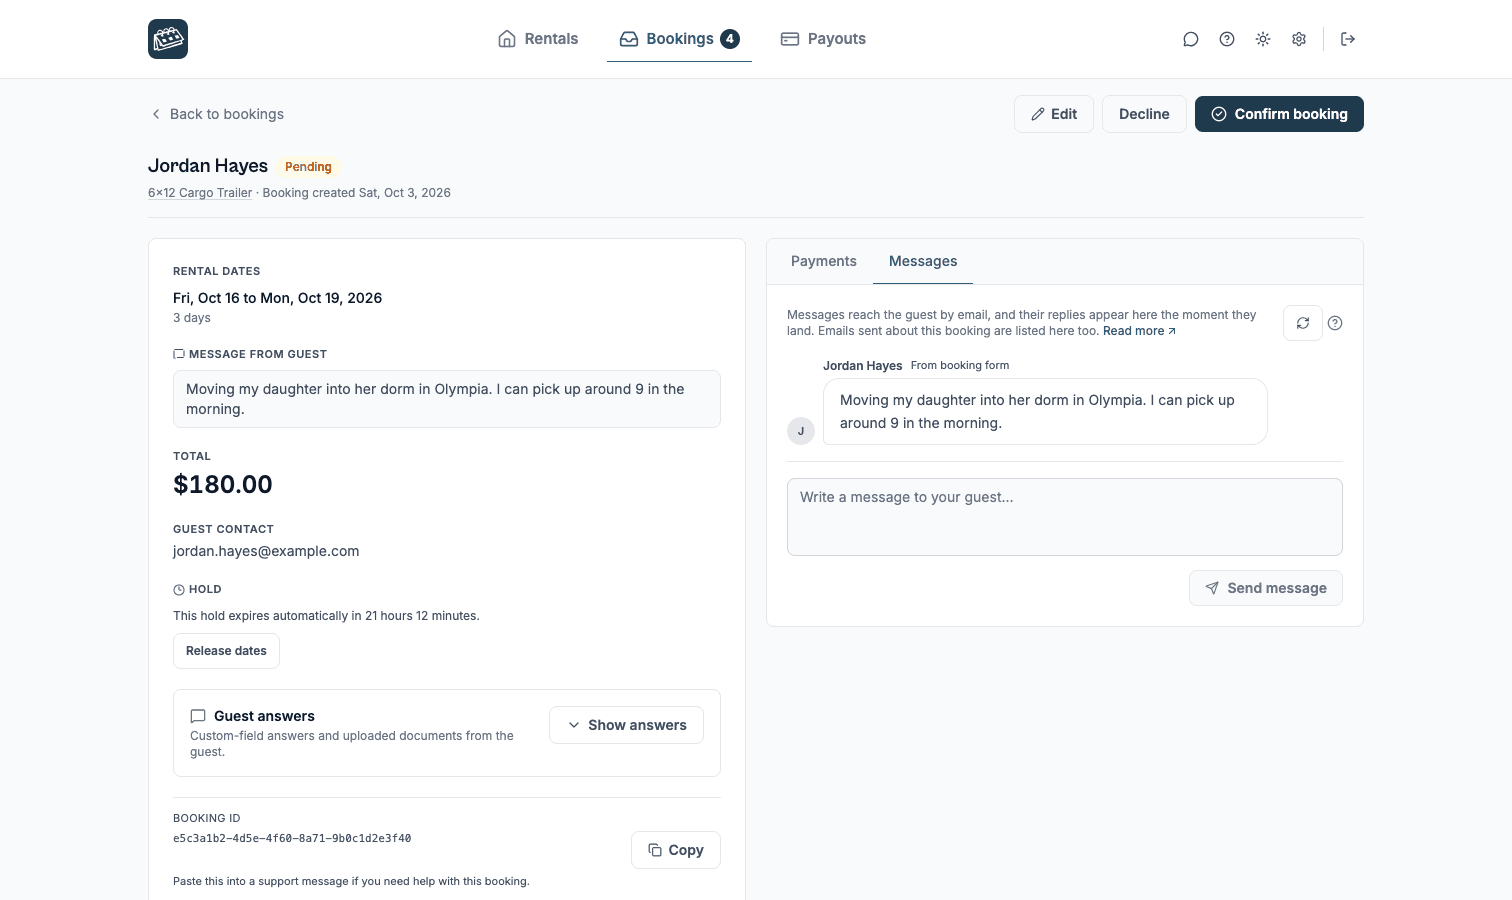Click the Guest answers heading
1512x900 pixels.
264,716
